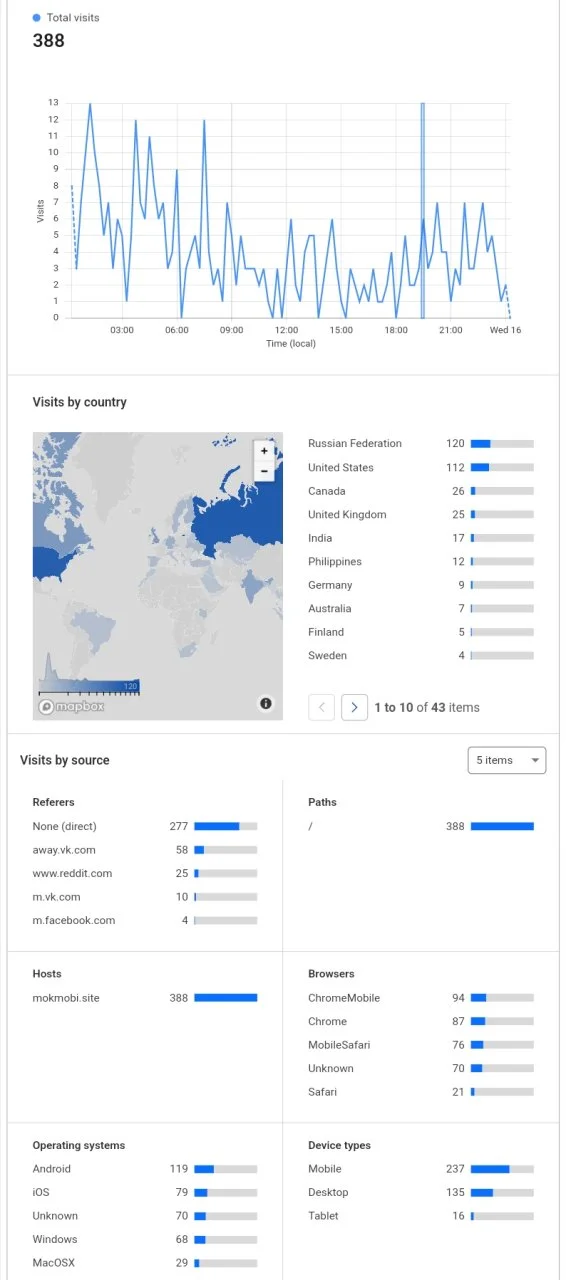Click the vertical time marker on chart
566x1280 pixels.
(x=423, y=210)
